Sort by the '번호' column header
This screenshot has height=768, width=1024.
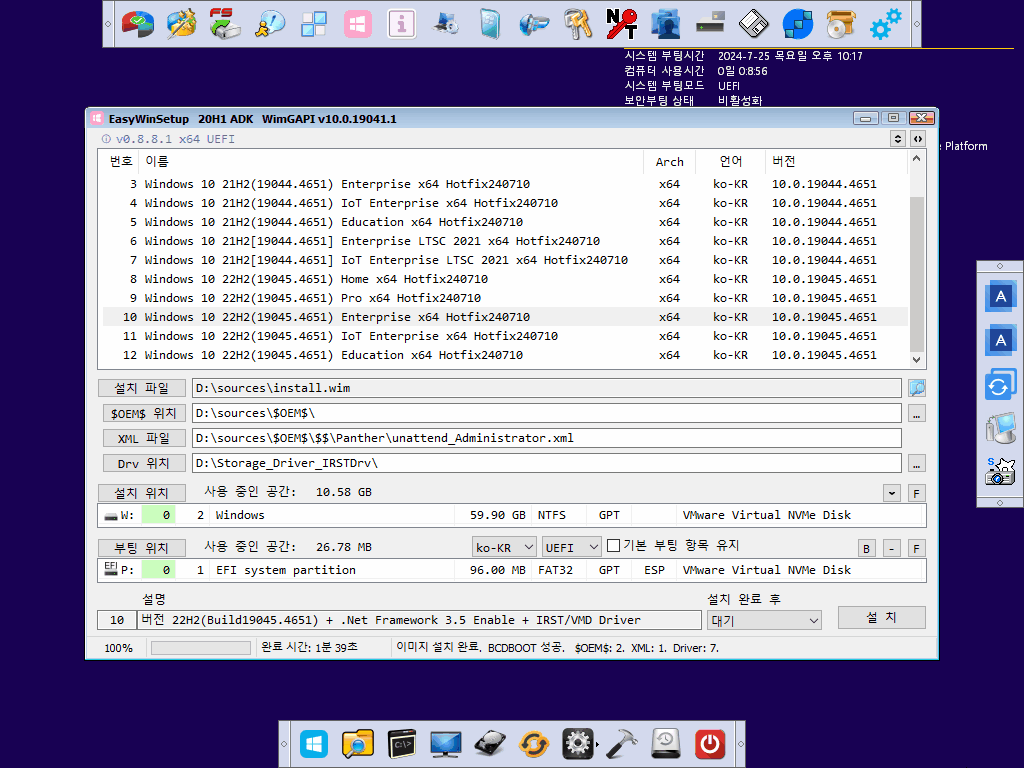[x=120, y=161]
